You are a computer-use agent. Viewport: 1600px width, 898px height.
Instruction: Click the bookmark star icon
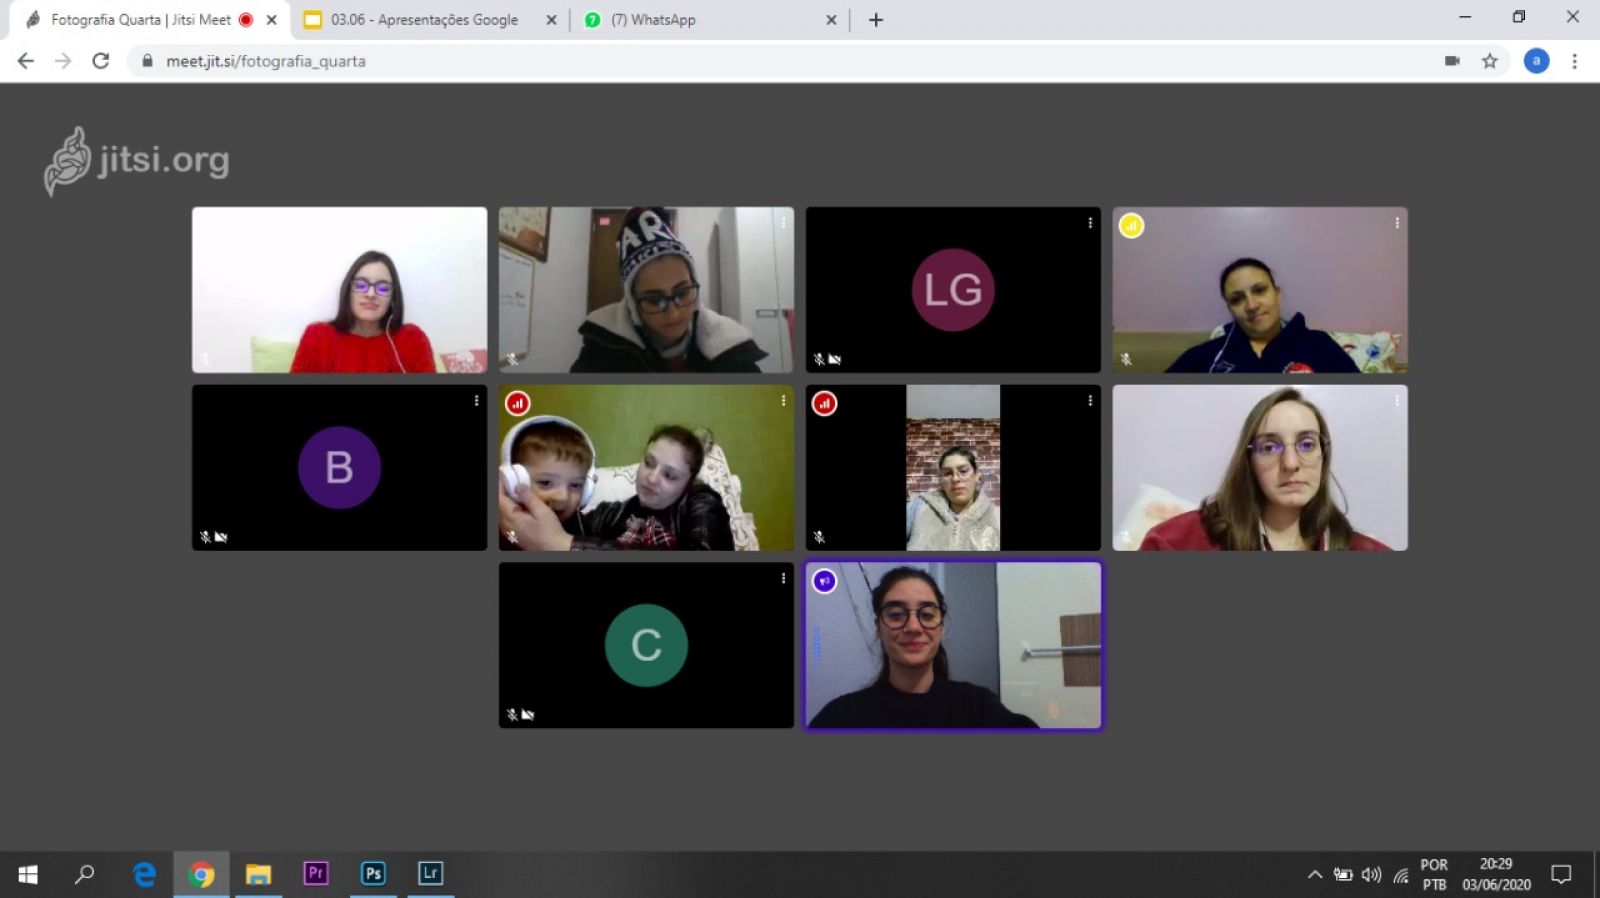1490,61
